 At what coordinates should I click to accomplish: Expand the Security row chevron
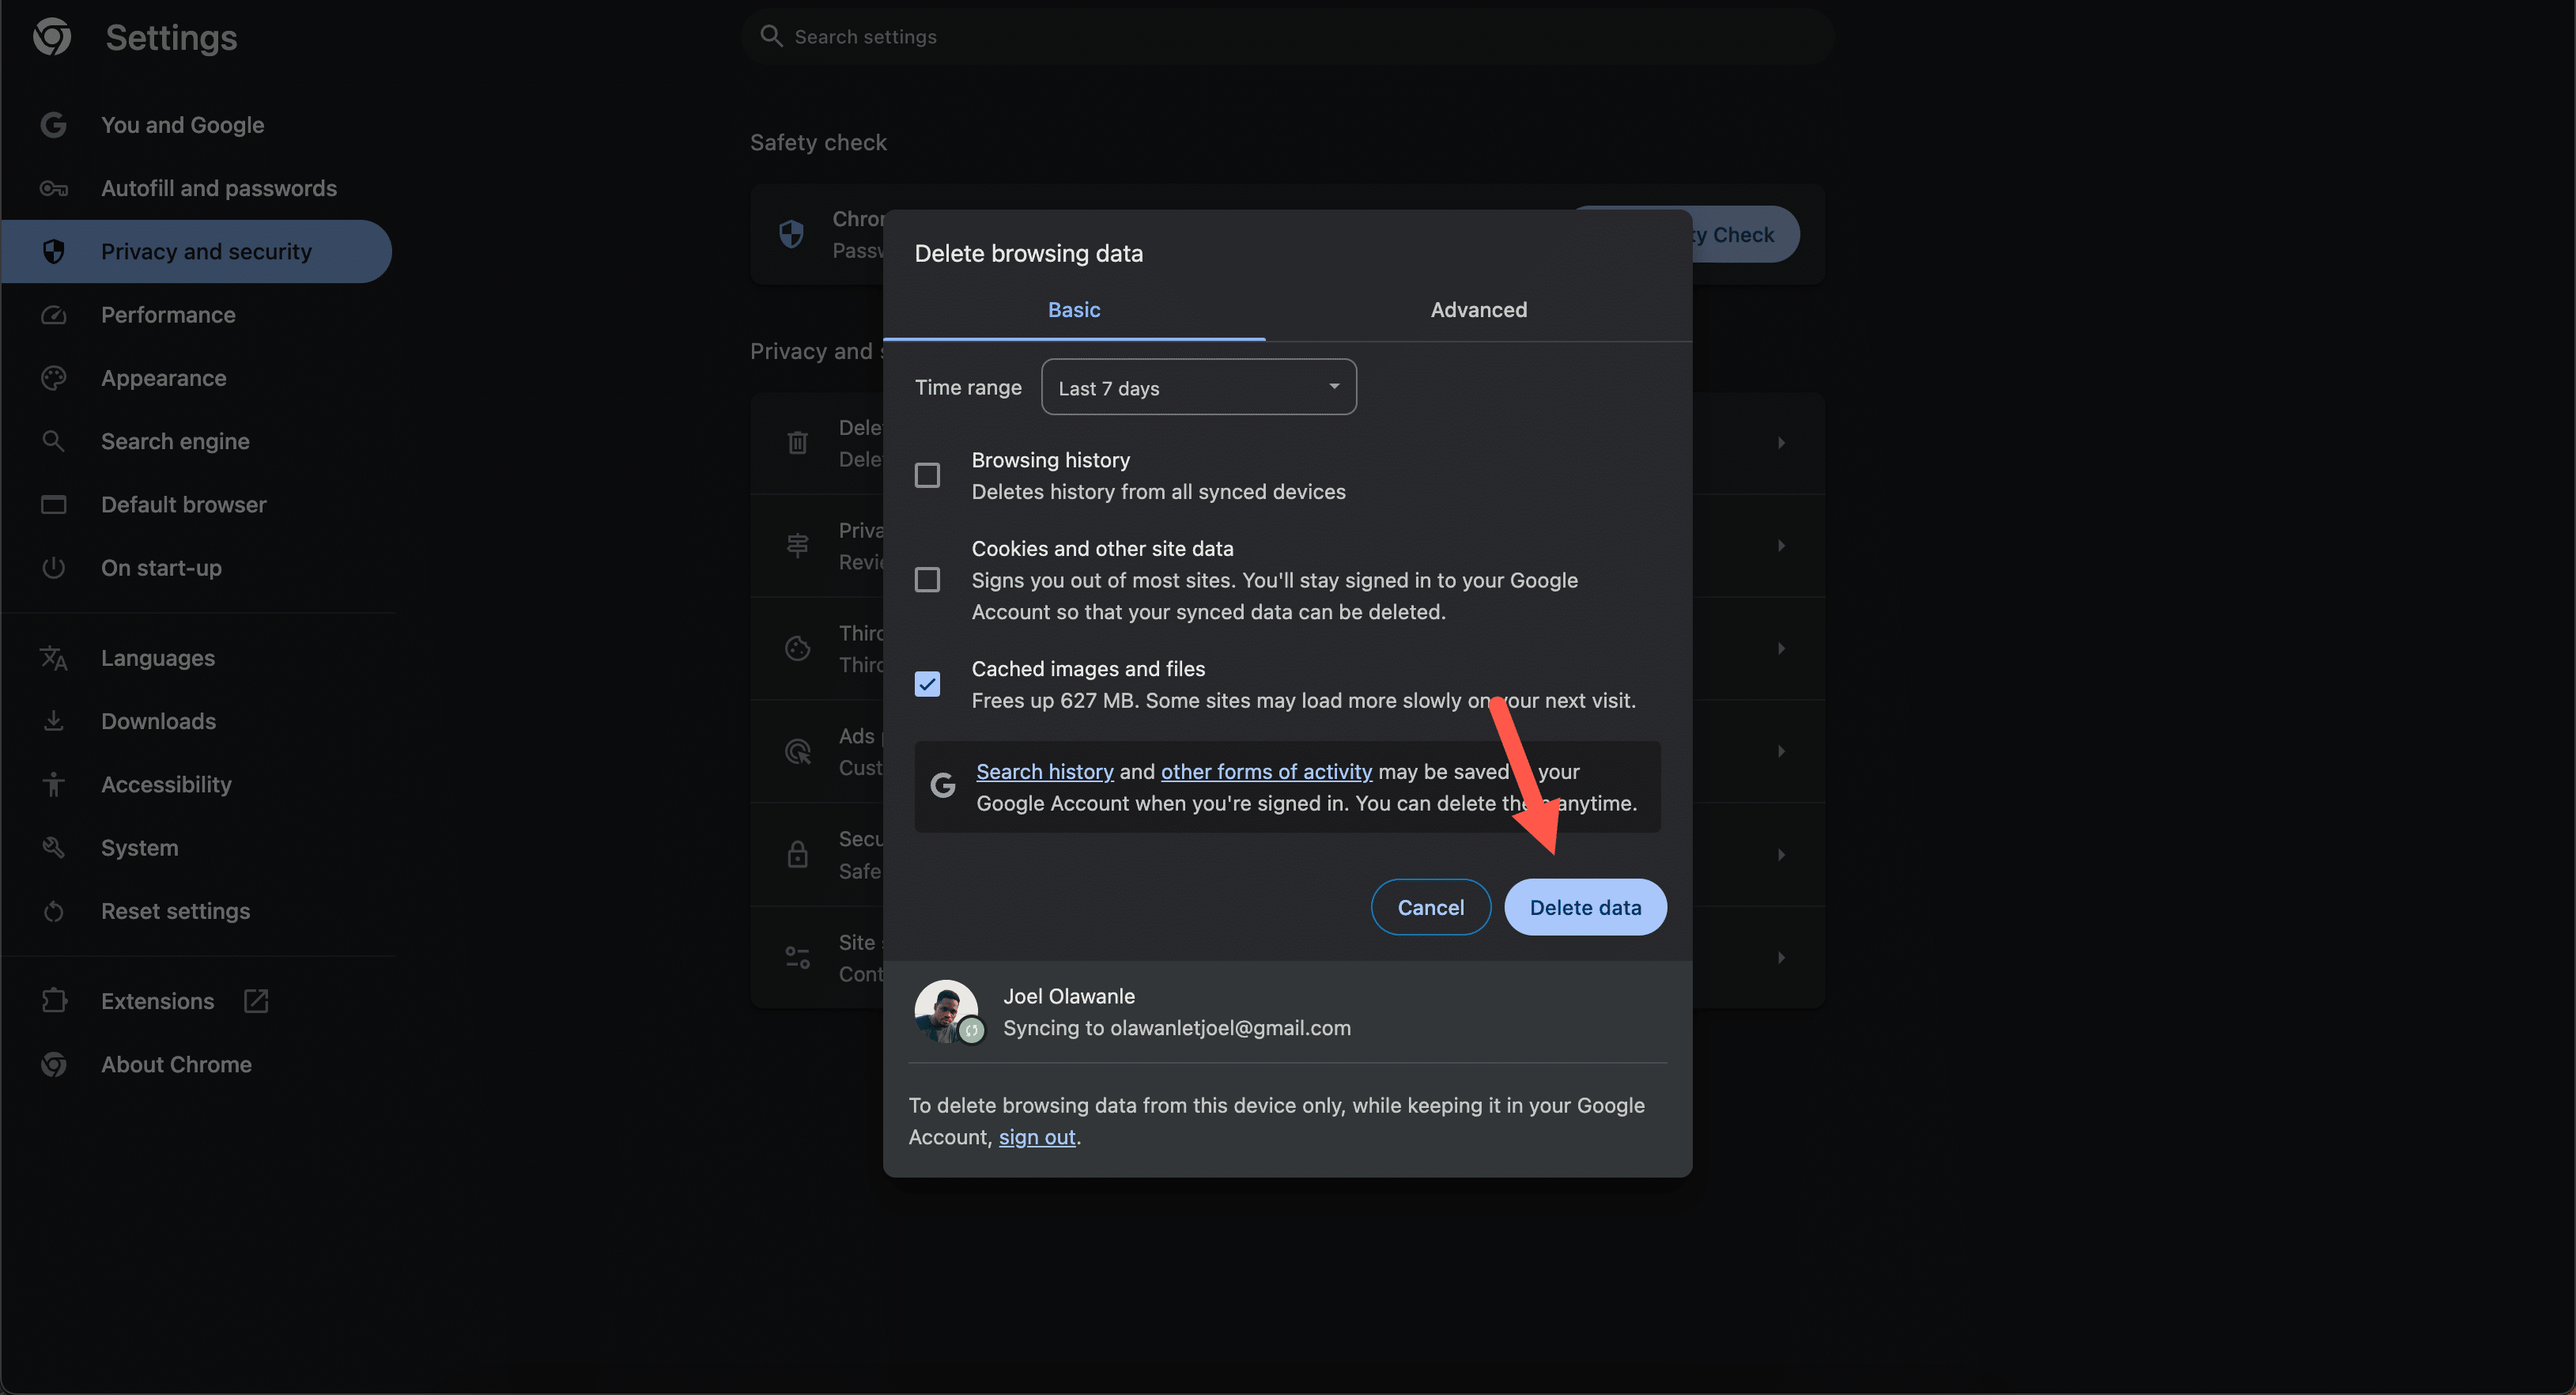[1780, 855]
